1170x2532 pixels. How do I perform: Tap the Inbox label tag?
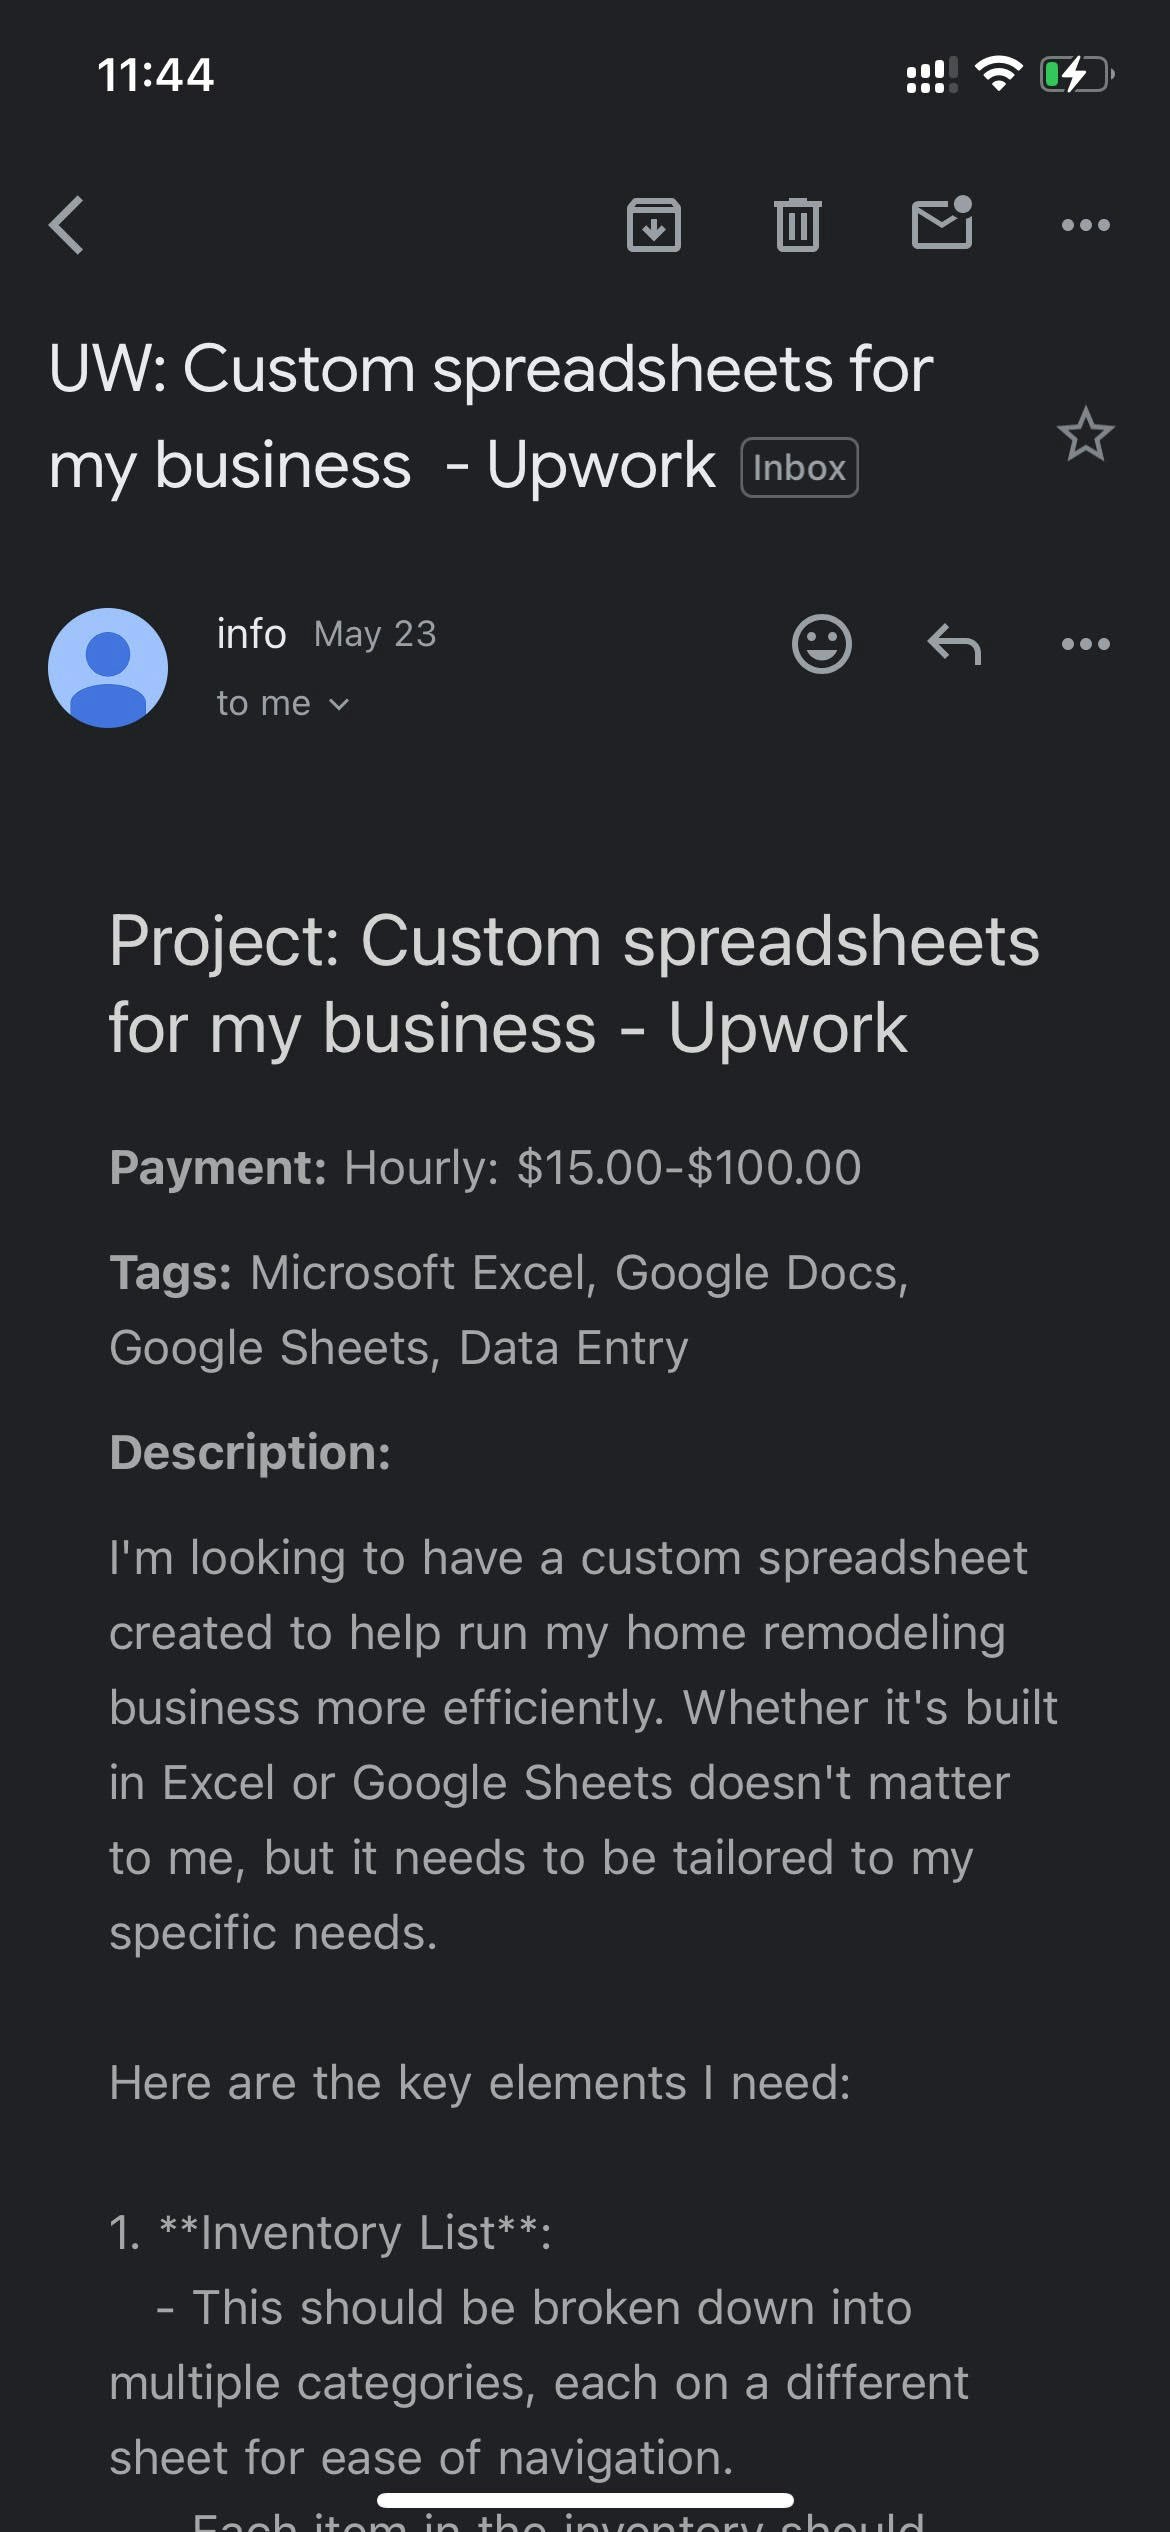799,467
